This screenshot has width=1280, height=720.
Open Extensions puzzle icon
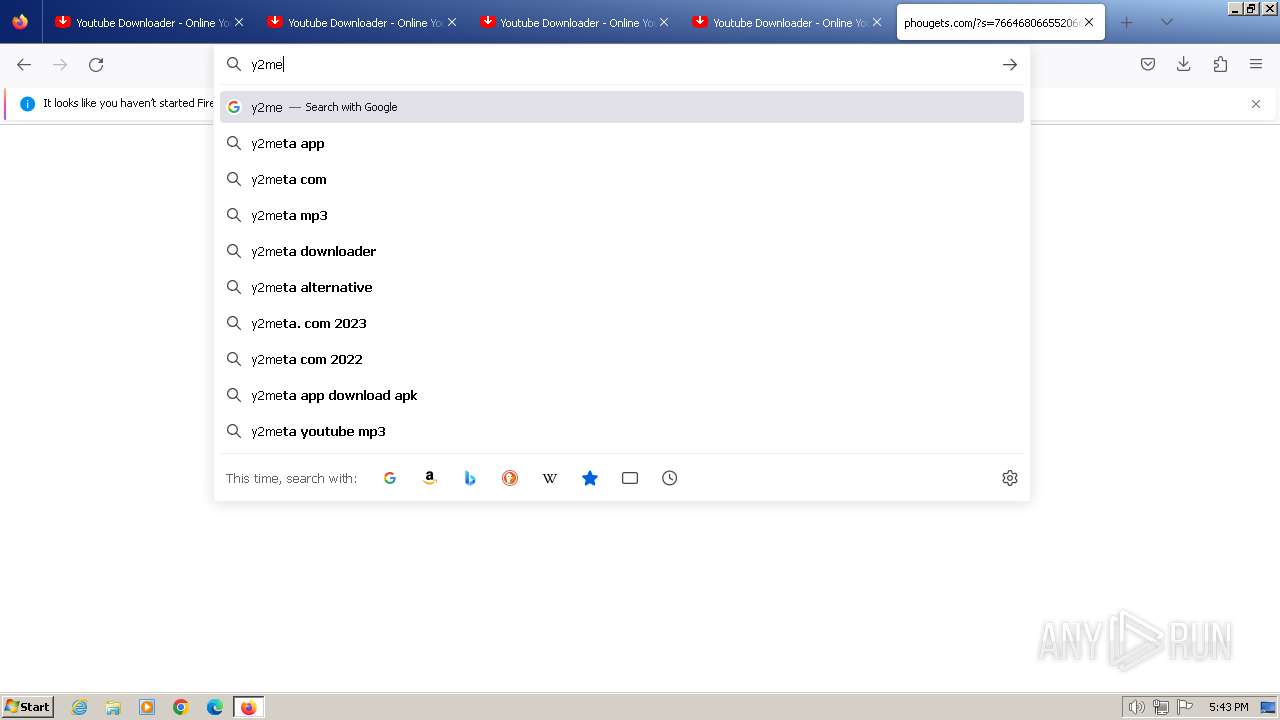pyautogui.click(x=1220, y=64)
